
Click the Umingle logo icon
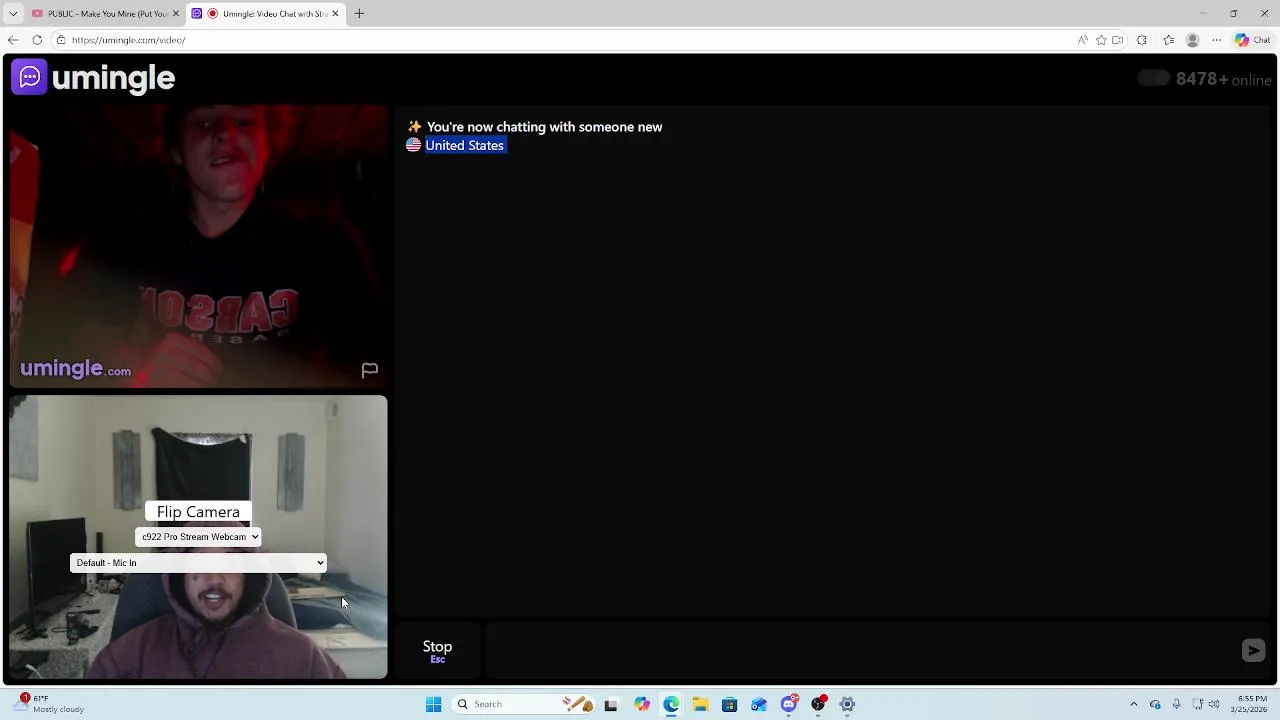pos(29,77)
